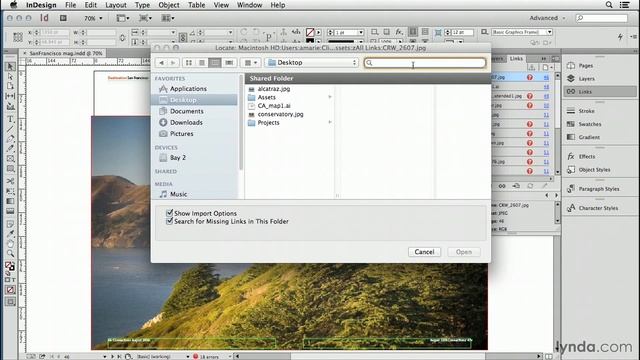
Task: Open the arrange items dropdown in the dialog
Action: point(251,62)
